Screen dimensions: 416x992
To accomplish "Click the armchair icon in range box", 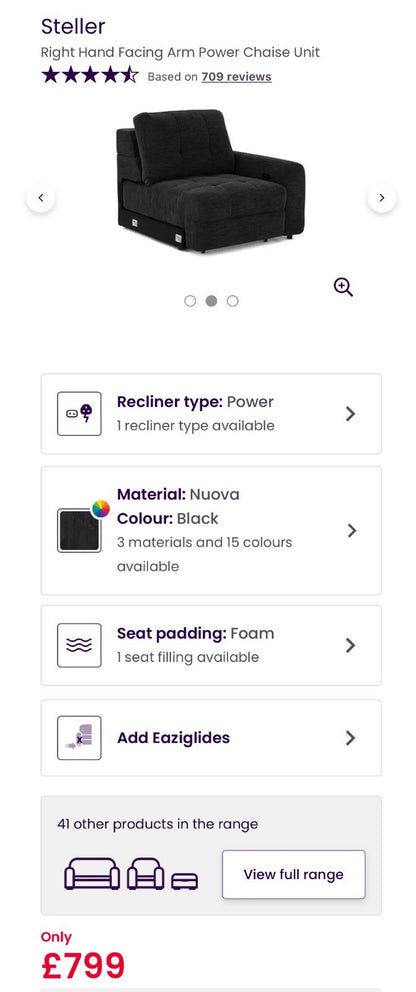I will (145, 874).
